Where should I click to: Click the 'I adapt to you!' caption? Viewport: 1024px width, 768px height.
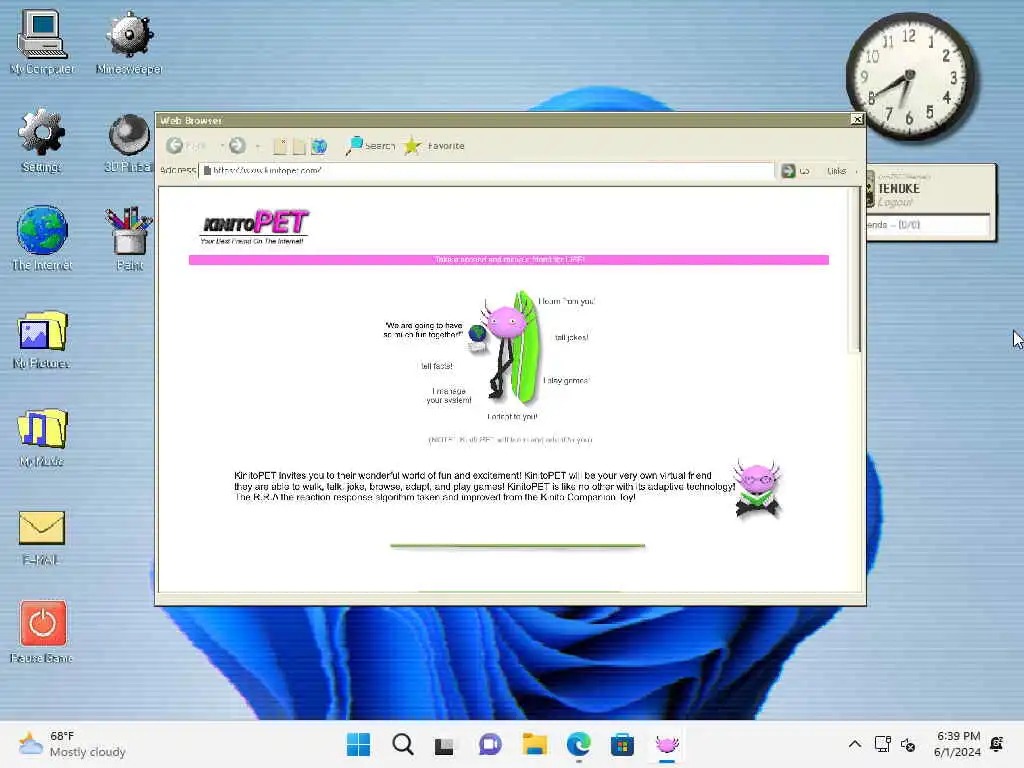[x=512, y=417]
